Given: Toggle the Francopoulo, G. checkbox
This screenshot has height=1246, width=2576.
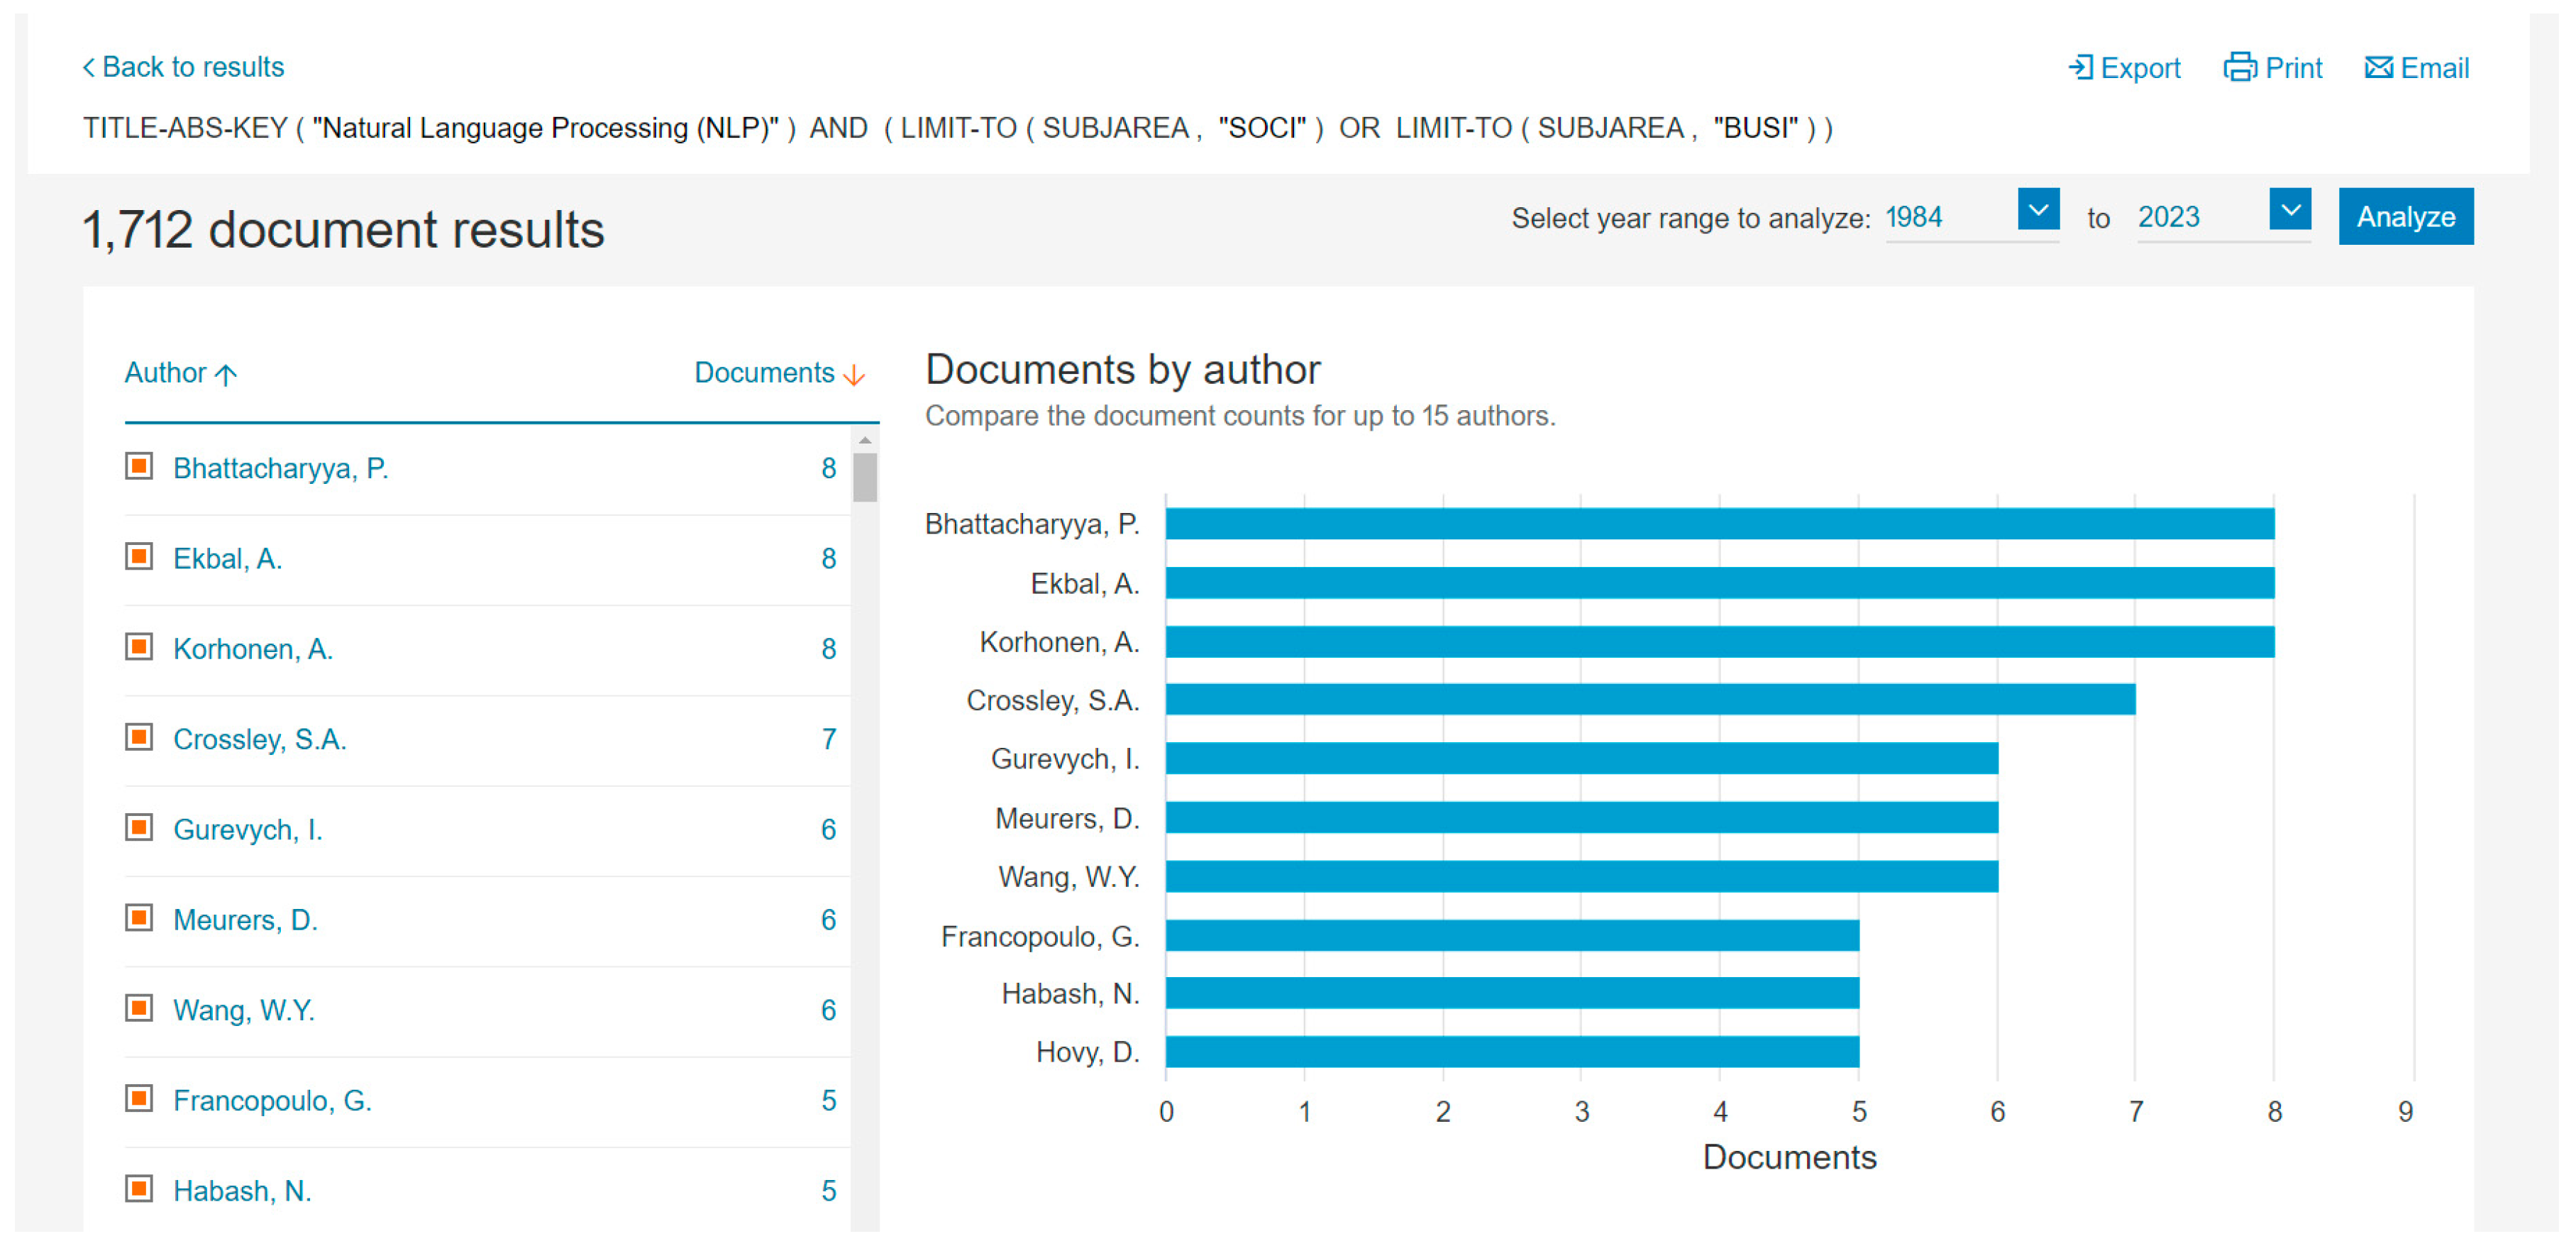Looking at the screenshot, I should point(139,1099).
